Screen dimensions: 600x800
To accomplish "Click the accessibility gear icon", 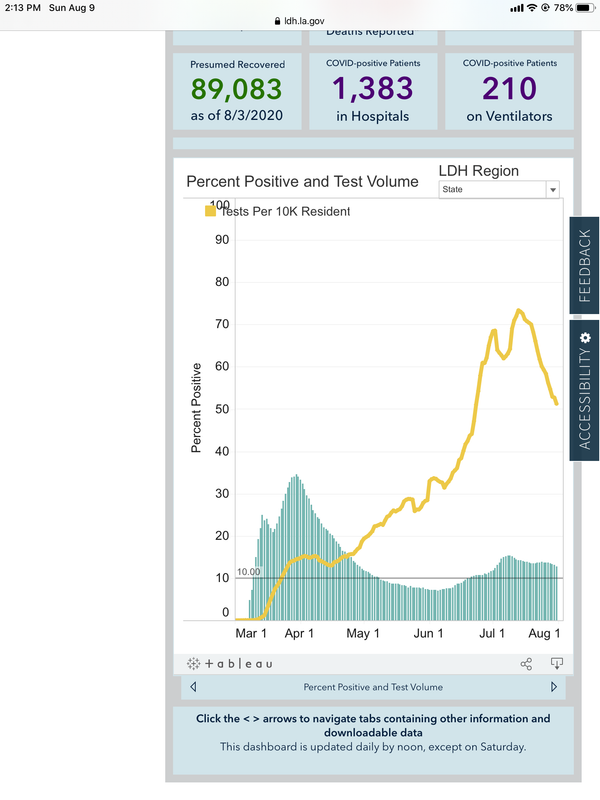I will 585,338.
